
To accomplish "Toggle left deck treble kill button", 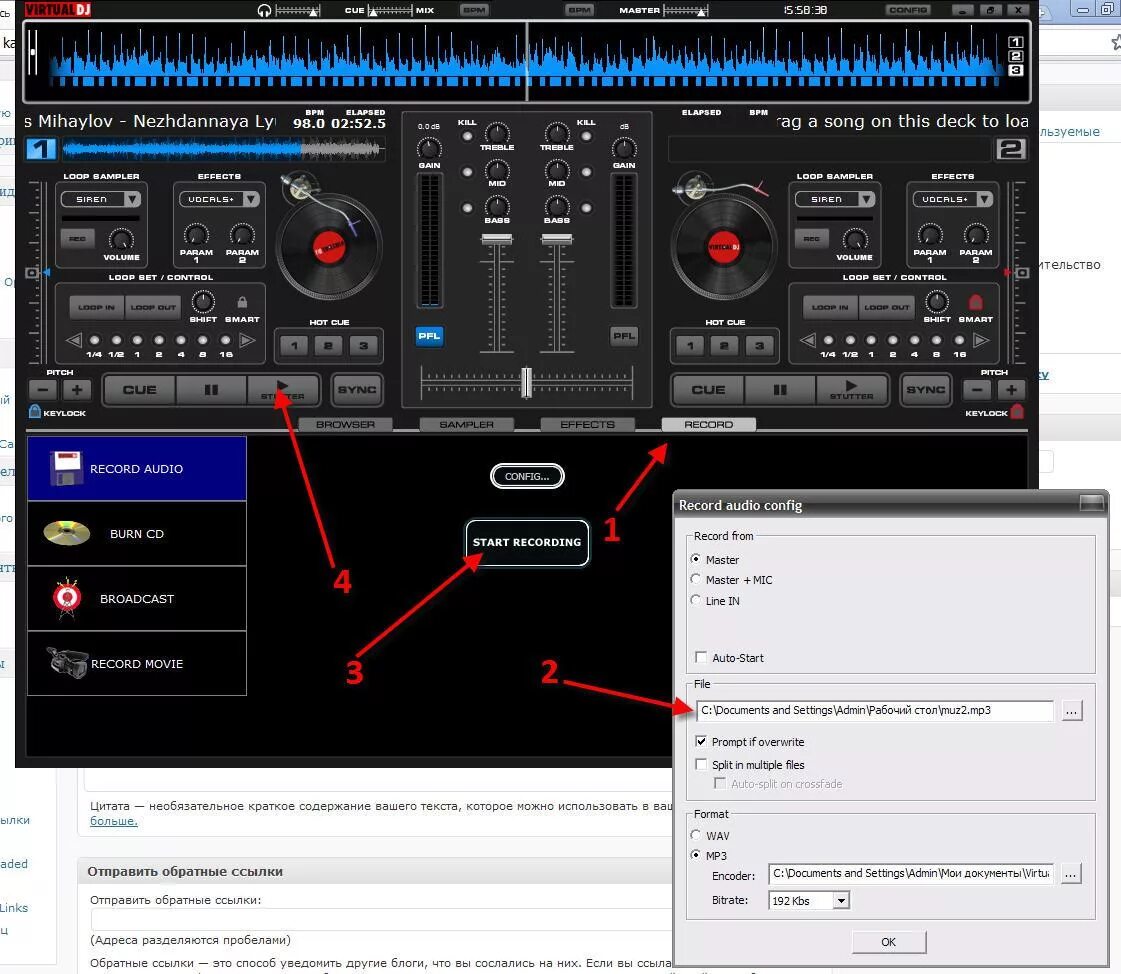I will (468, 136).
